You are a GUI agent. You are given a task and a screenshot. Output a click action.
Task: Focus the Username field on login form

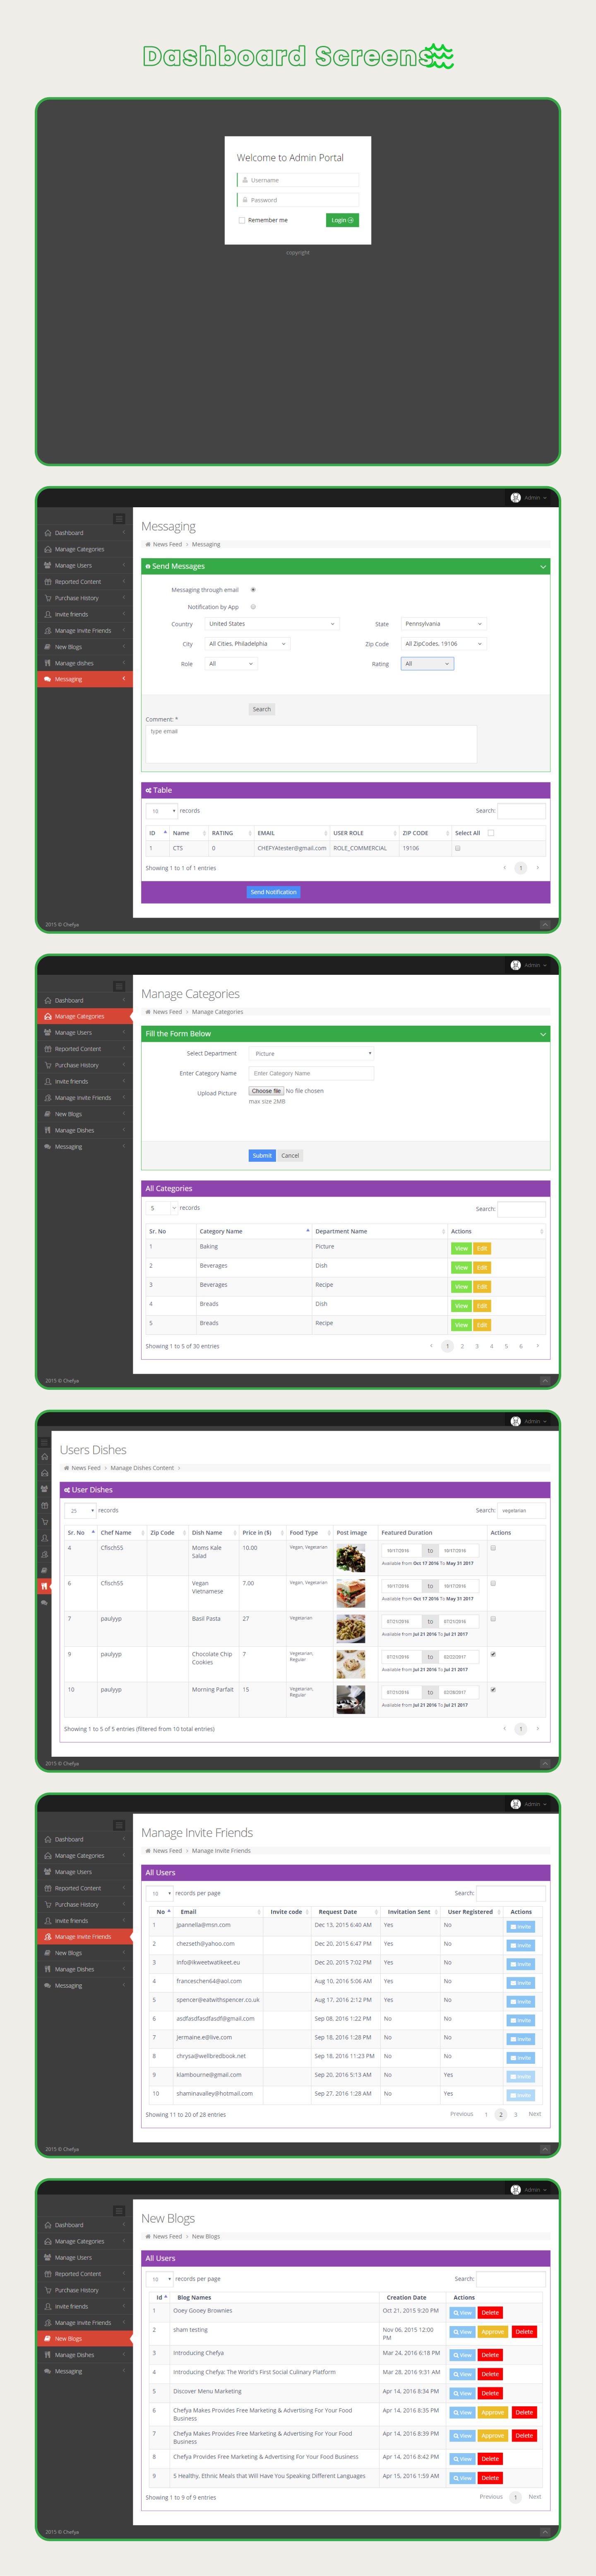[x=298, y=180]
